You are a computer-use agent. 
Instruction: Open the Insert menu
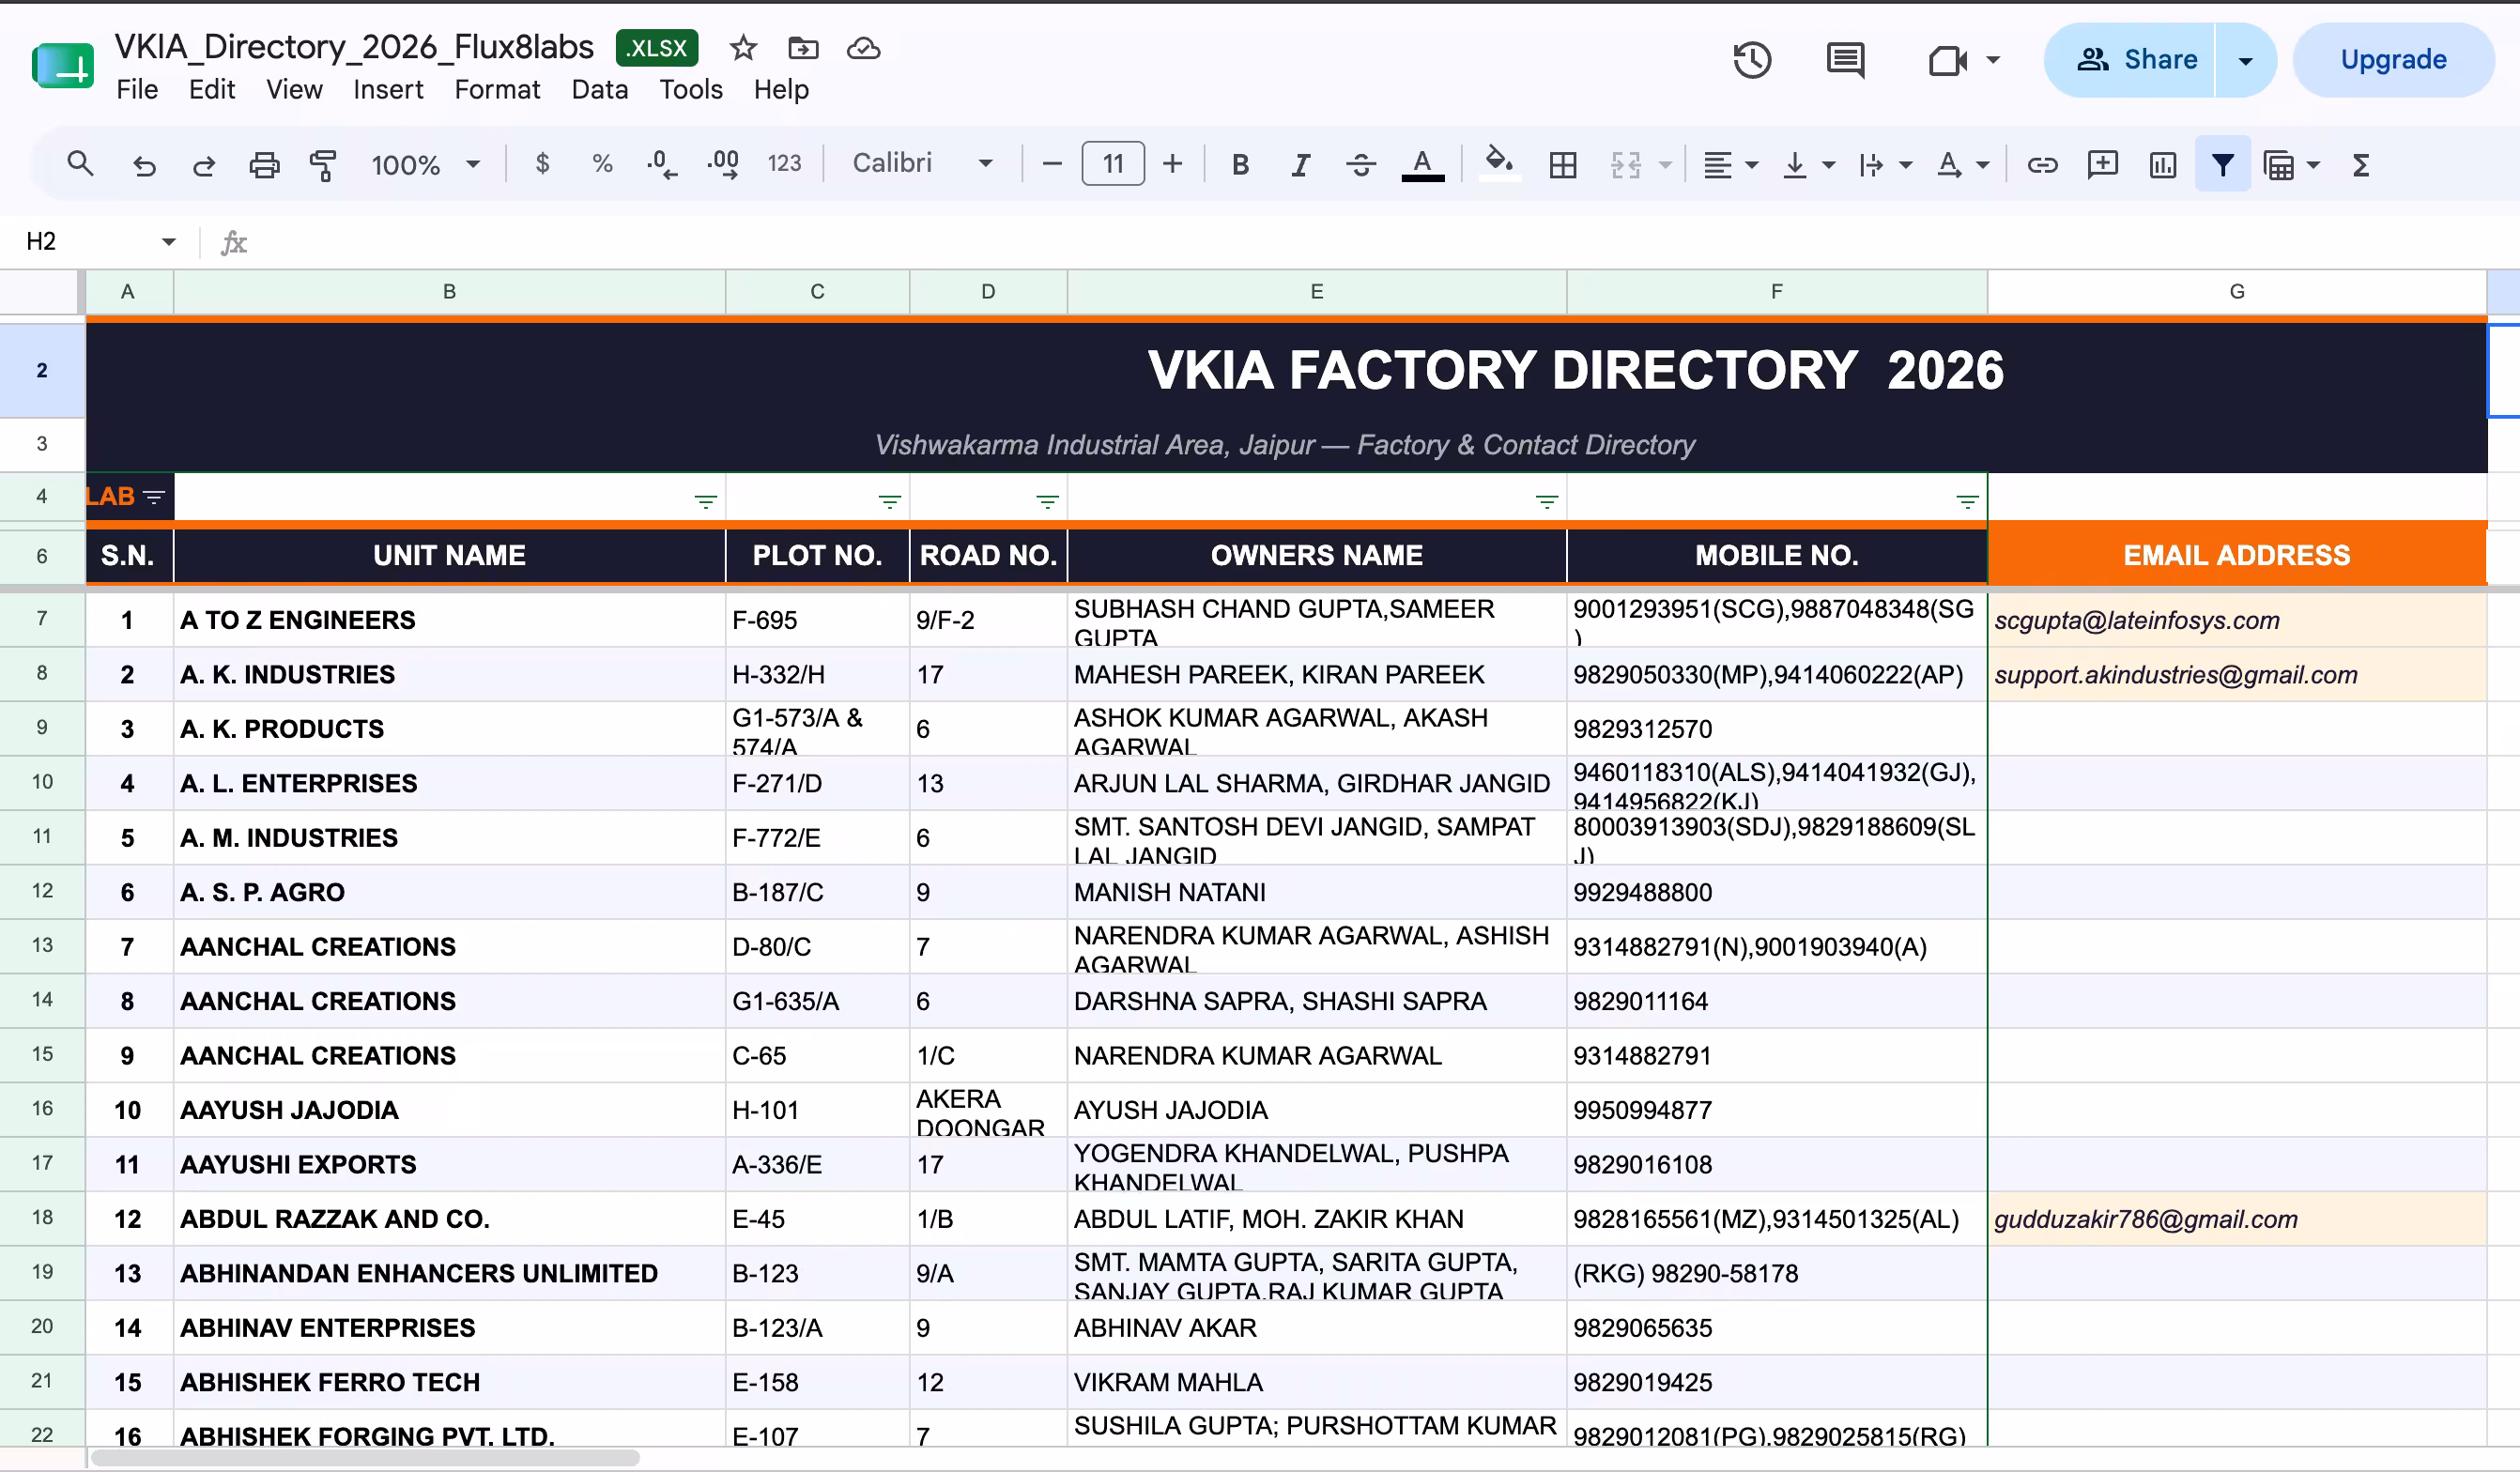(388, 90)
